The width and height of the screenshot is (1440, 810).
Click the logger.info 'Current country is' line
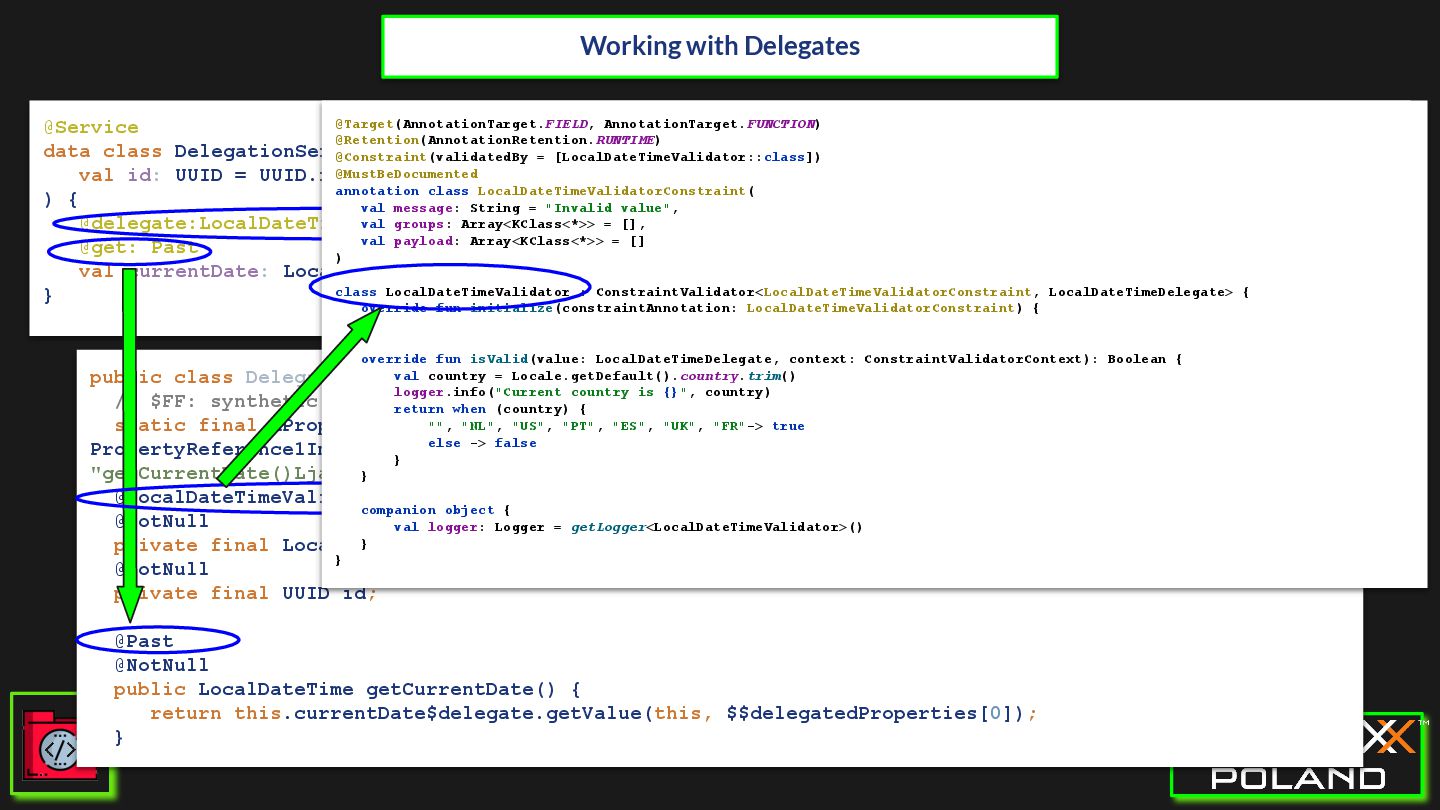[582, 392]
